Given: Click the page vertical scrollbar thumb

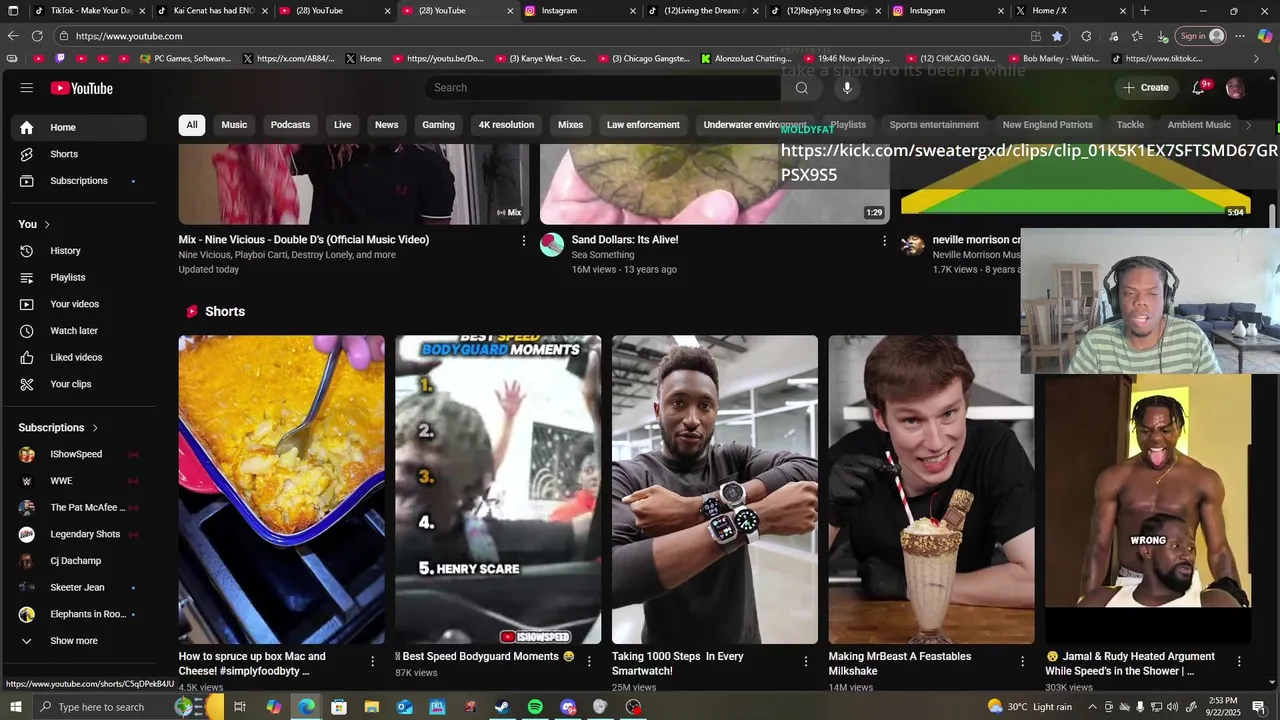Looking at the screenshot, I should 1273,216.
